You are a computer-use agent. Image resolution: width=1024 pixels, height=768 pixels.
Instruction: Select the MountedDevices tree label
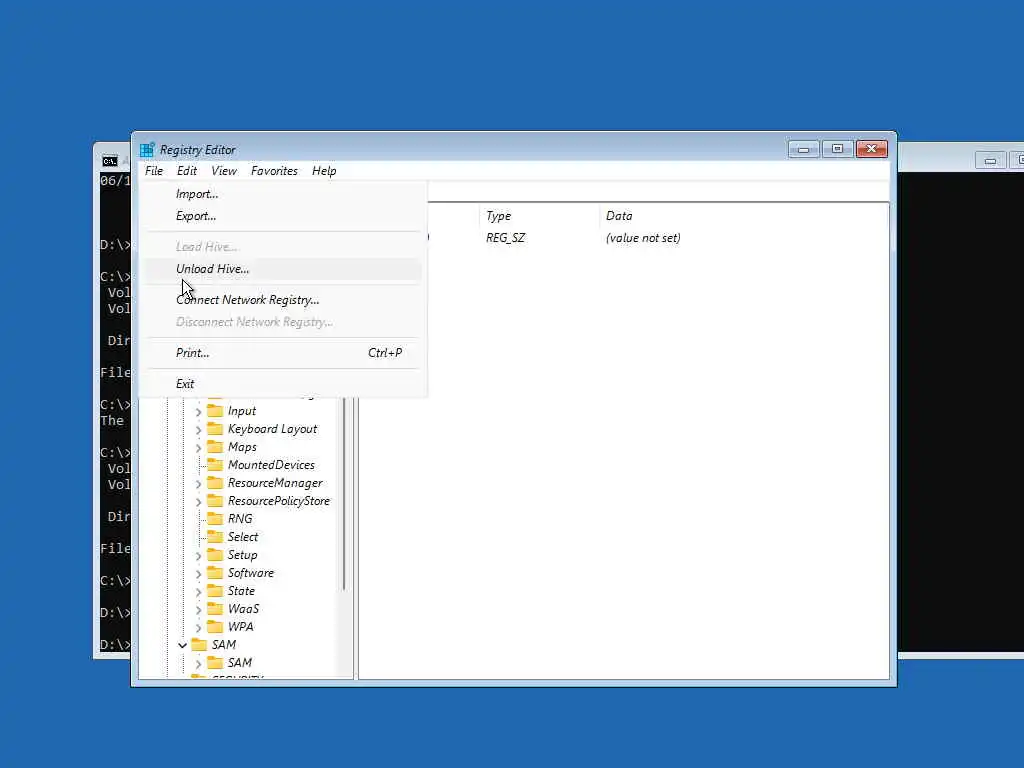tap(271, 465)
